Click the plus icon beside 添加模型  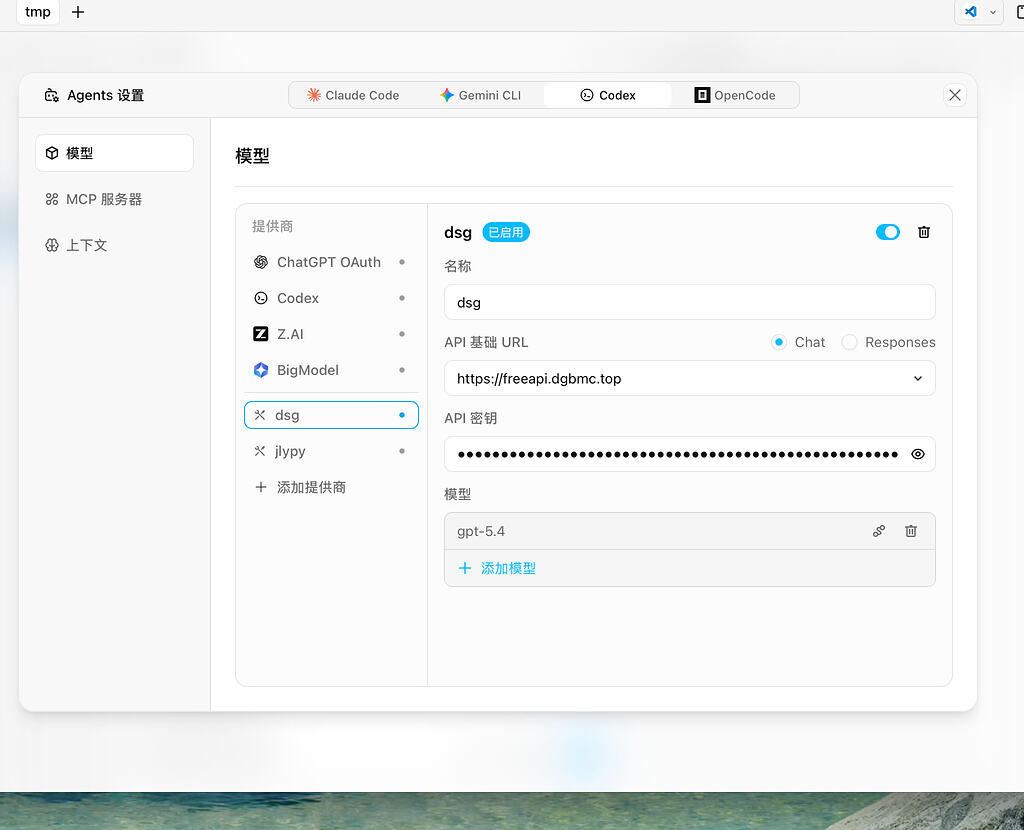click(464, 568)
